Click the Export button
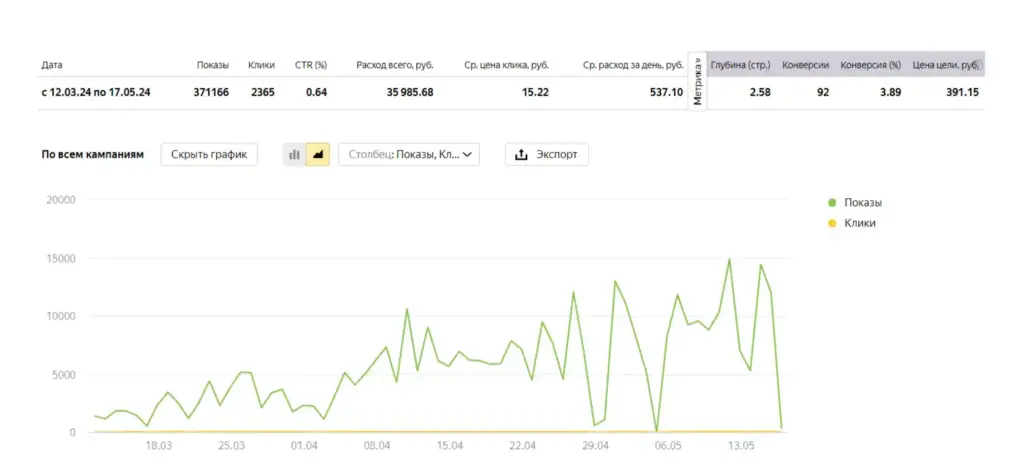Screen dimensions: 1024x463 tap(547, 155)
